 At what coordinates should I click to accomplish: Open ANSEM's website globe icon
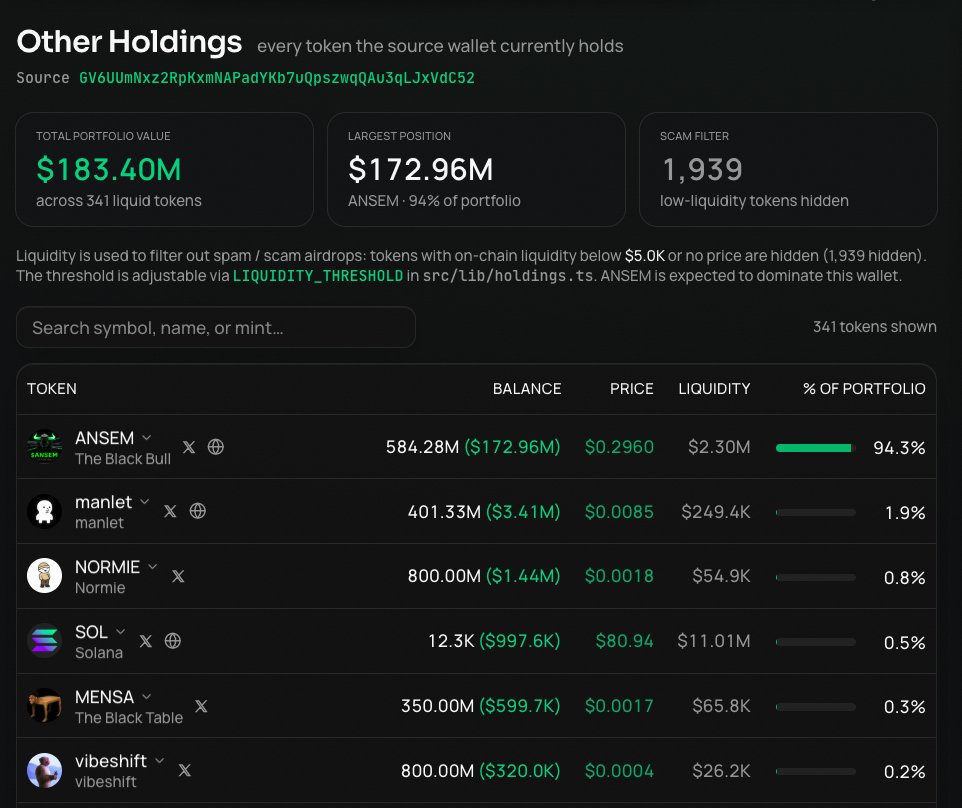tap(215, 447)
